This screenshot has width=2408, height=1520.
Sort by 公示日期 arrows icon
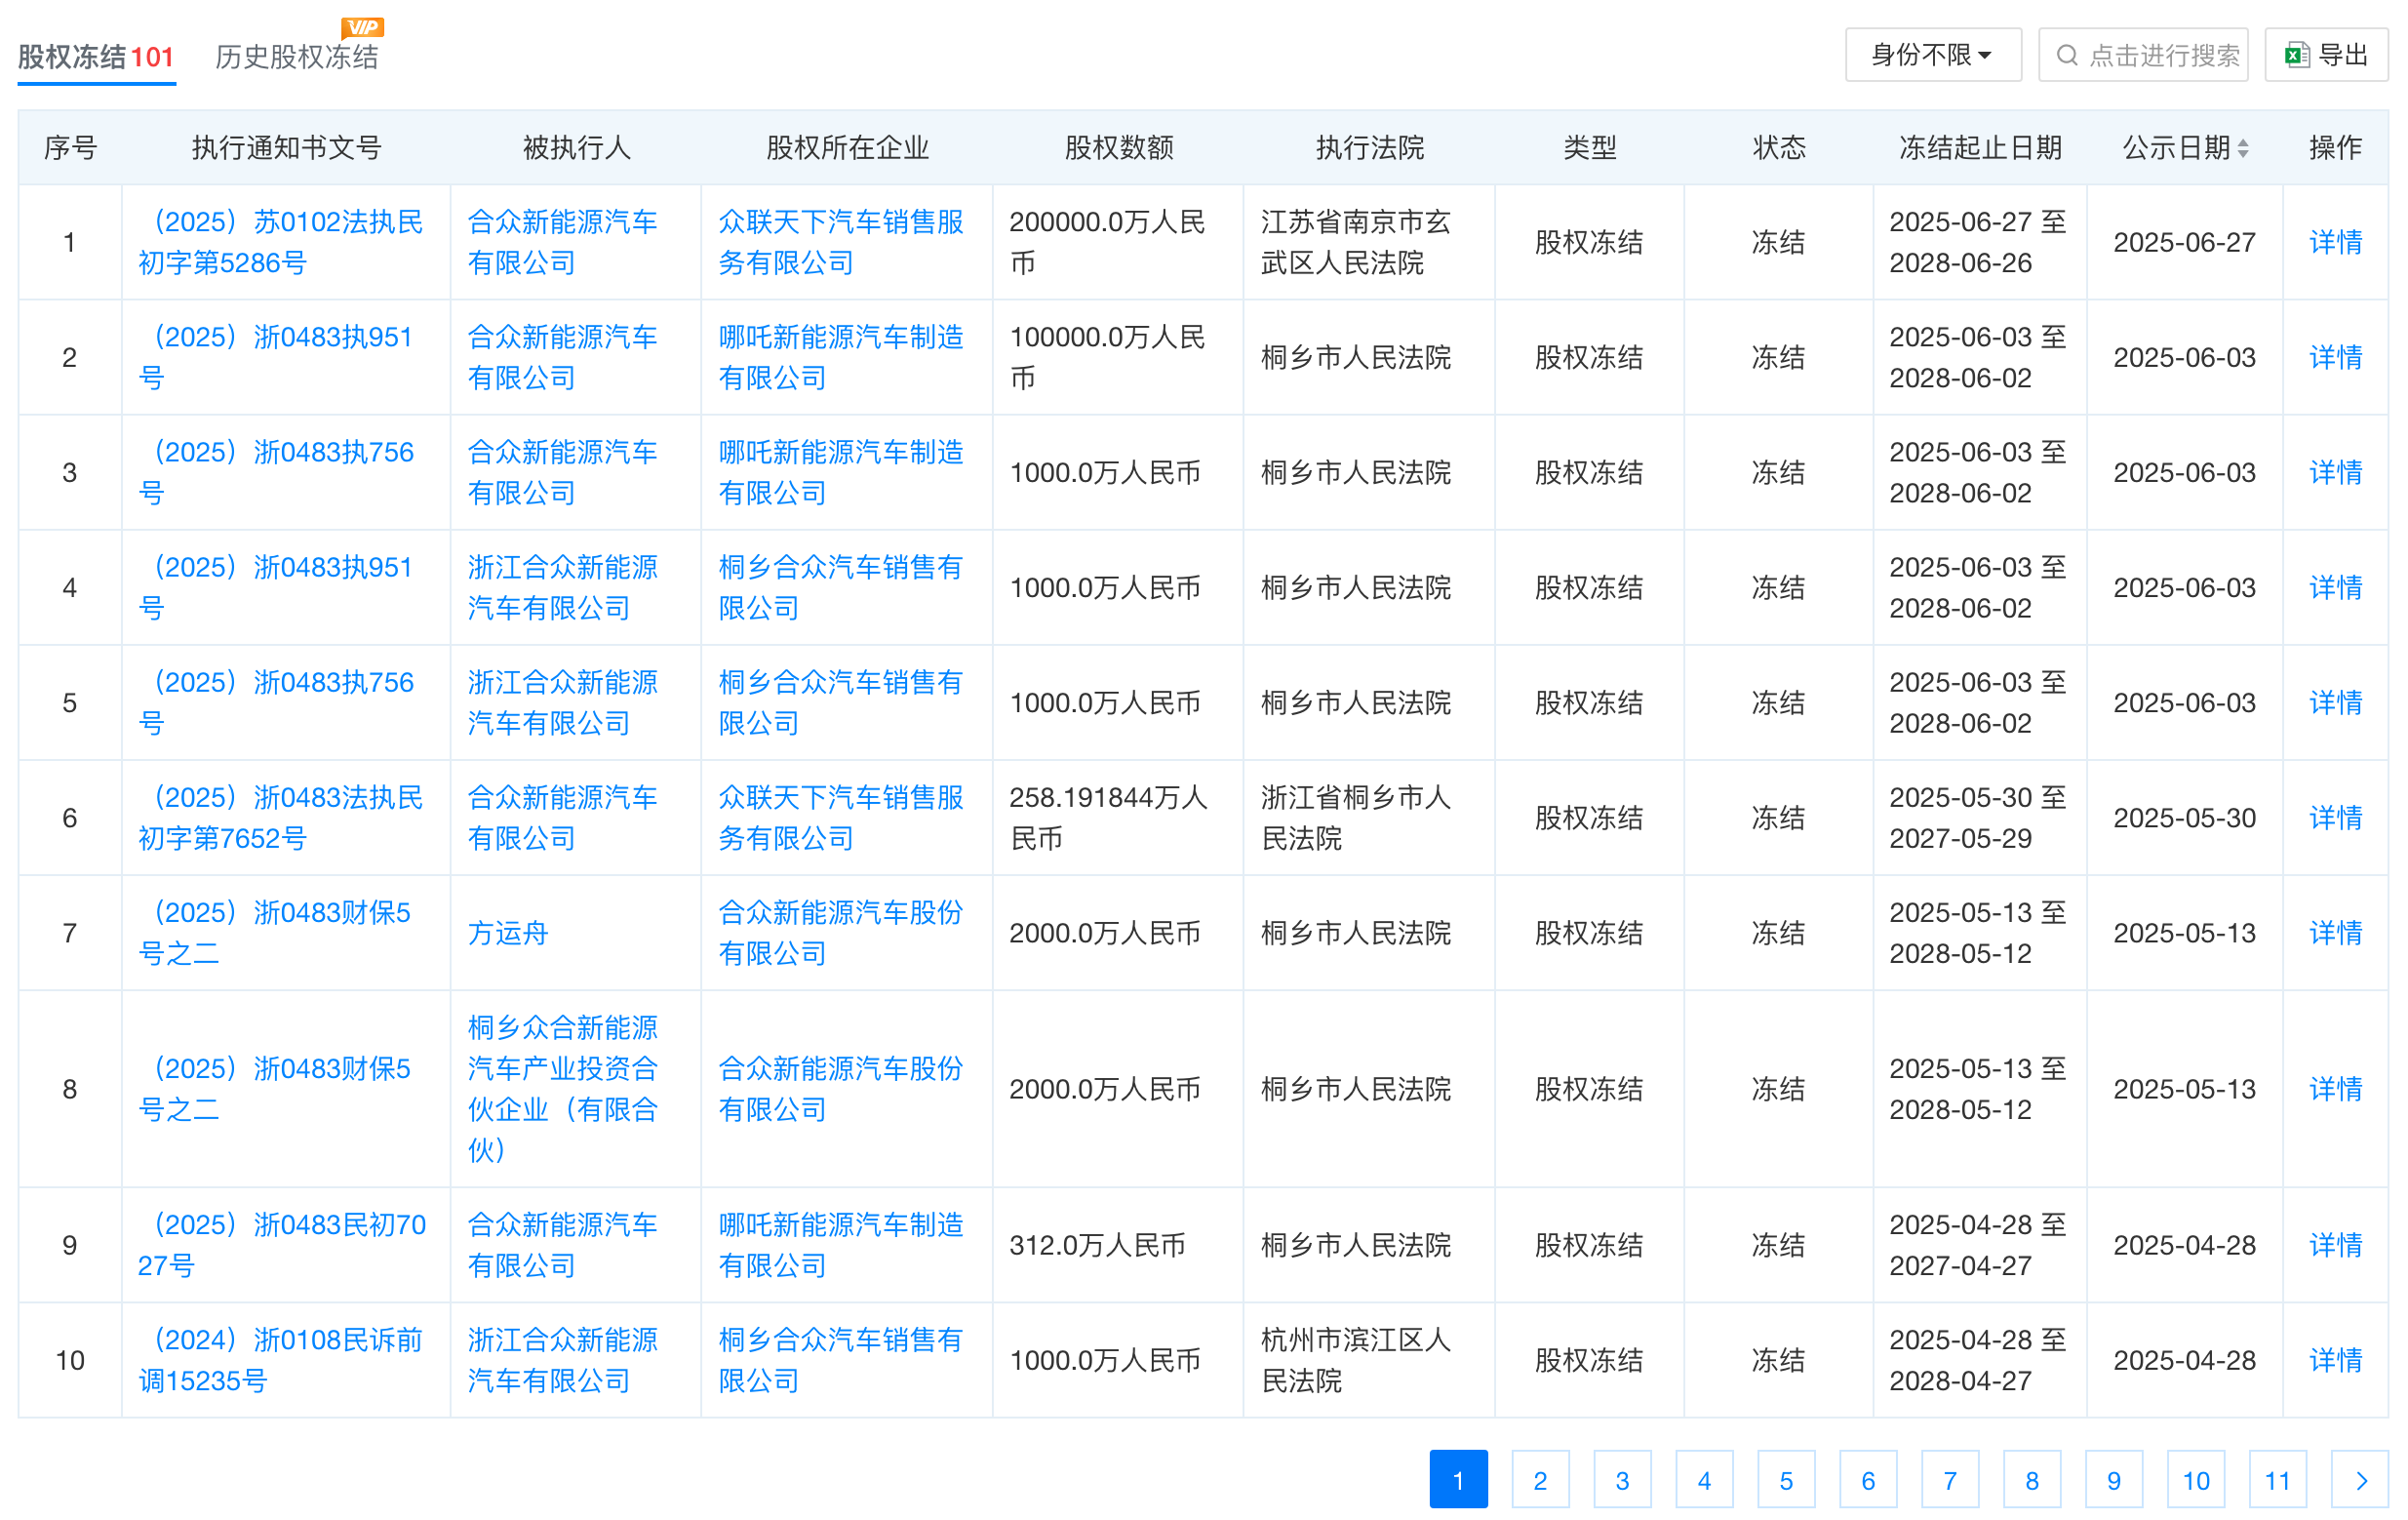pyautogui.click(x=2243, y=148)
